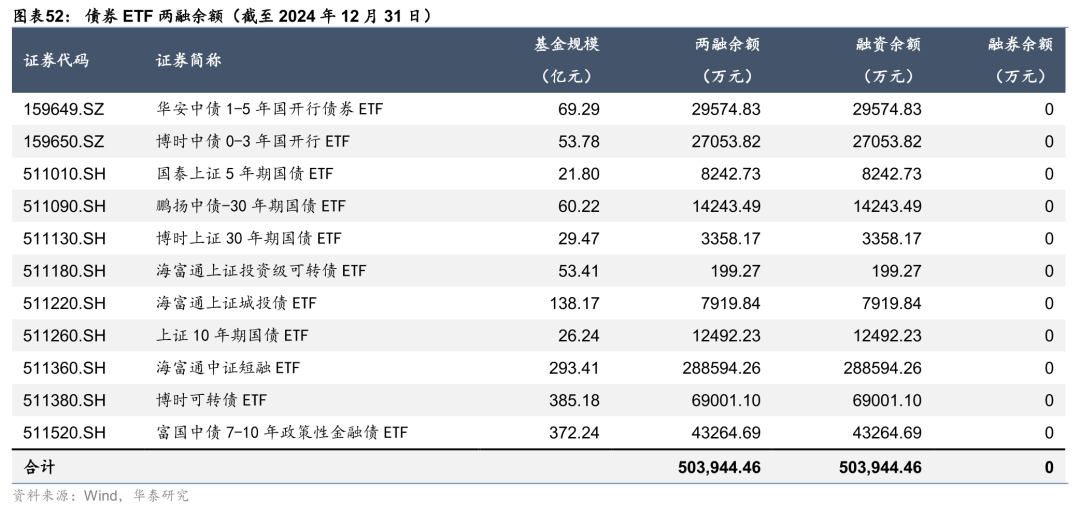Click the fund name 博时可转债 ETF

pyautogui.click(x=212, y=400)
